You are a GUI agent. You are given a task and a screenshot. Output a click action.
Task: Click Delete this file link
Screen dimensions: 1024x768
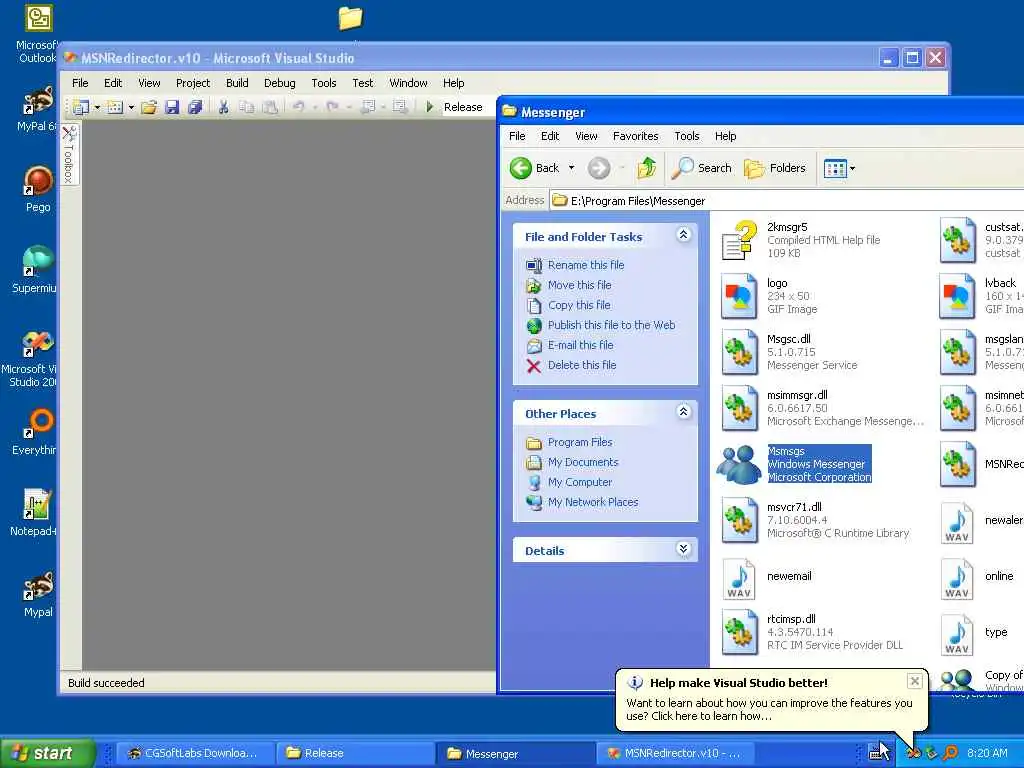pyautogui.click(x=582, y=365)
